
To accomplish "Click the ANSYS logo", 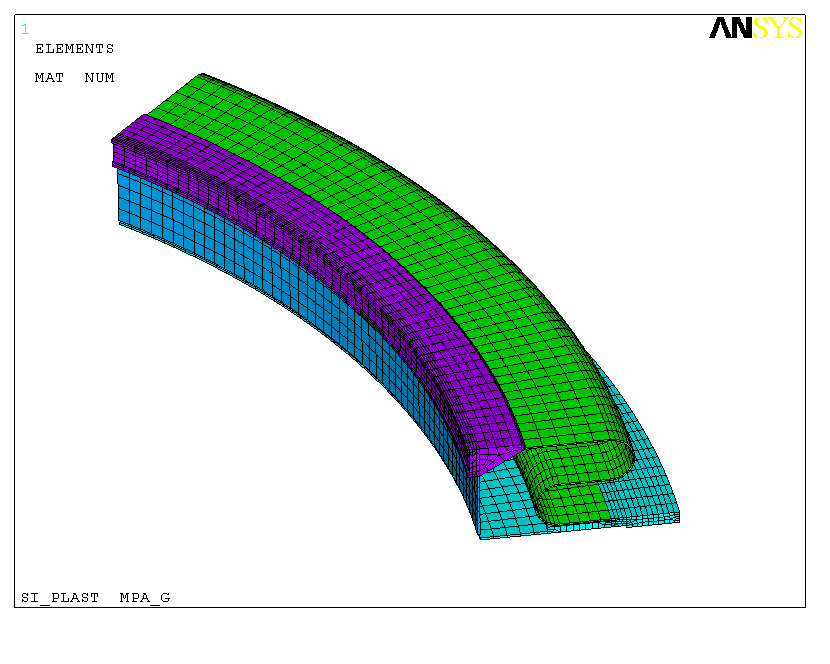I will 755,28.
